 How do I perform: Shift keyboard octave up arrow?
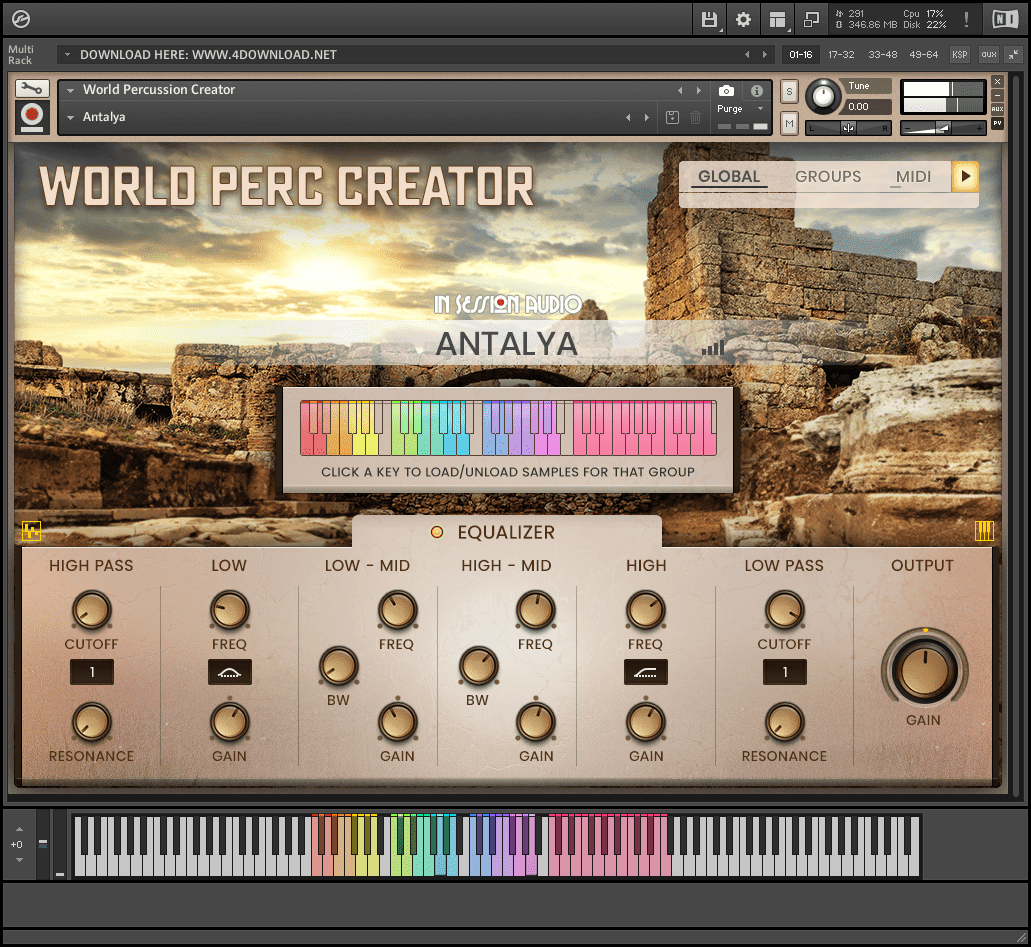pyautogui.click(x=19, y=829)
